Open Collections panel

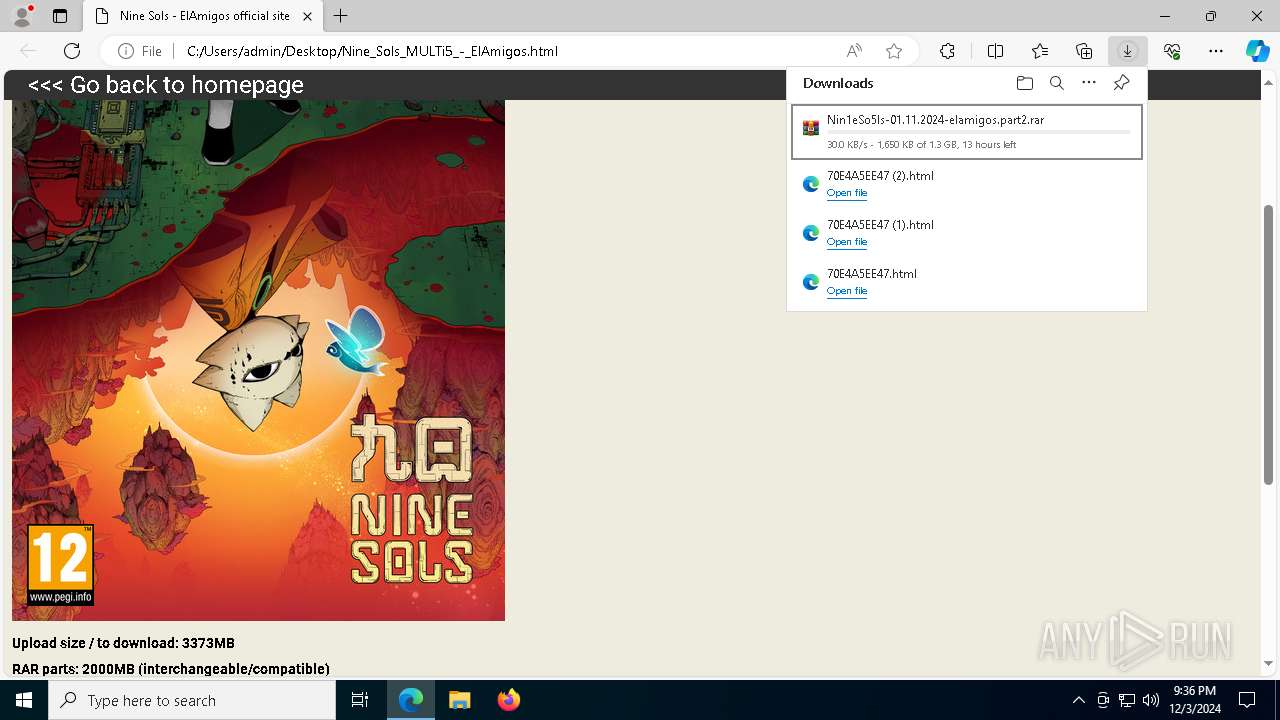tap(1084, 51)
